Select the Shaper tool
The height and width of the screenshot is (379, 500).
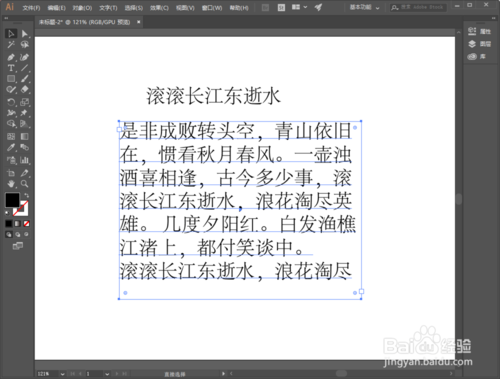[11, 90]
